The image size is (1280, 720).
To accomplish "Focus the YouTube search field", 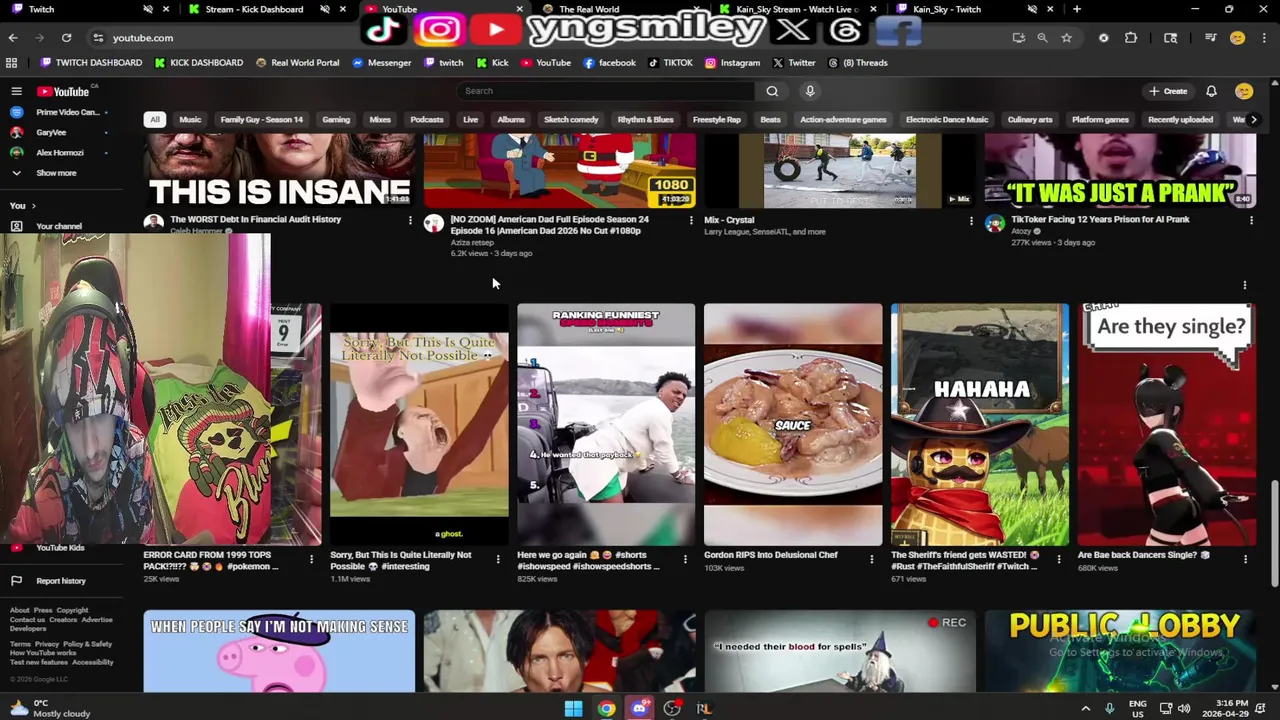I will click(x=605, y=91).
